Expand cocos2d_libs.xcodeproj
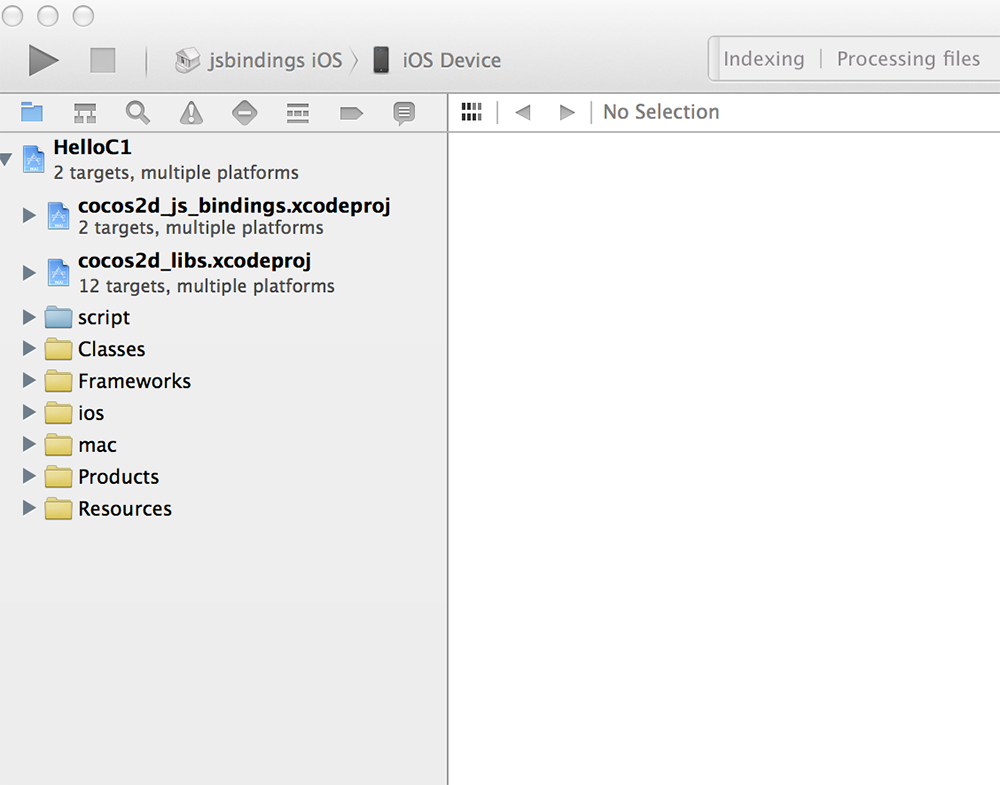 (x=29, y=273)
